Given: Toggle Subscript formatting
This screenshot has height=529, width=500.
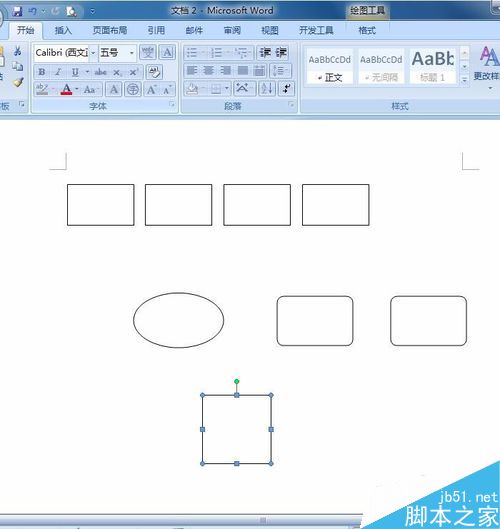Looking at the screenshot, I should pos(117,72).
